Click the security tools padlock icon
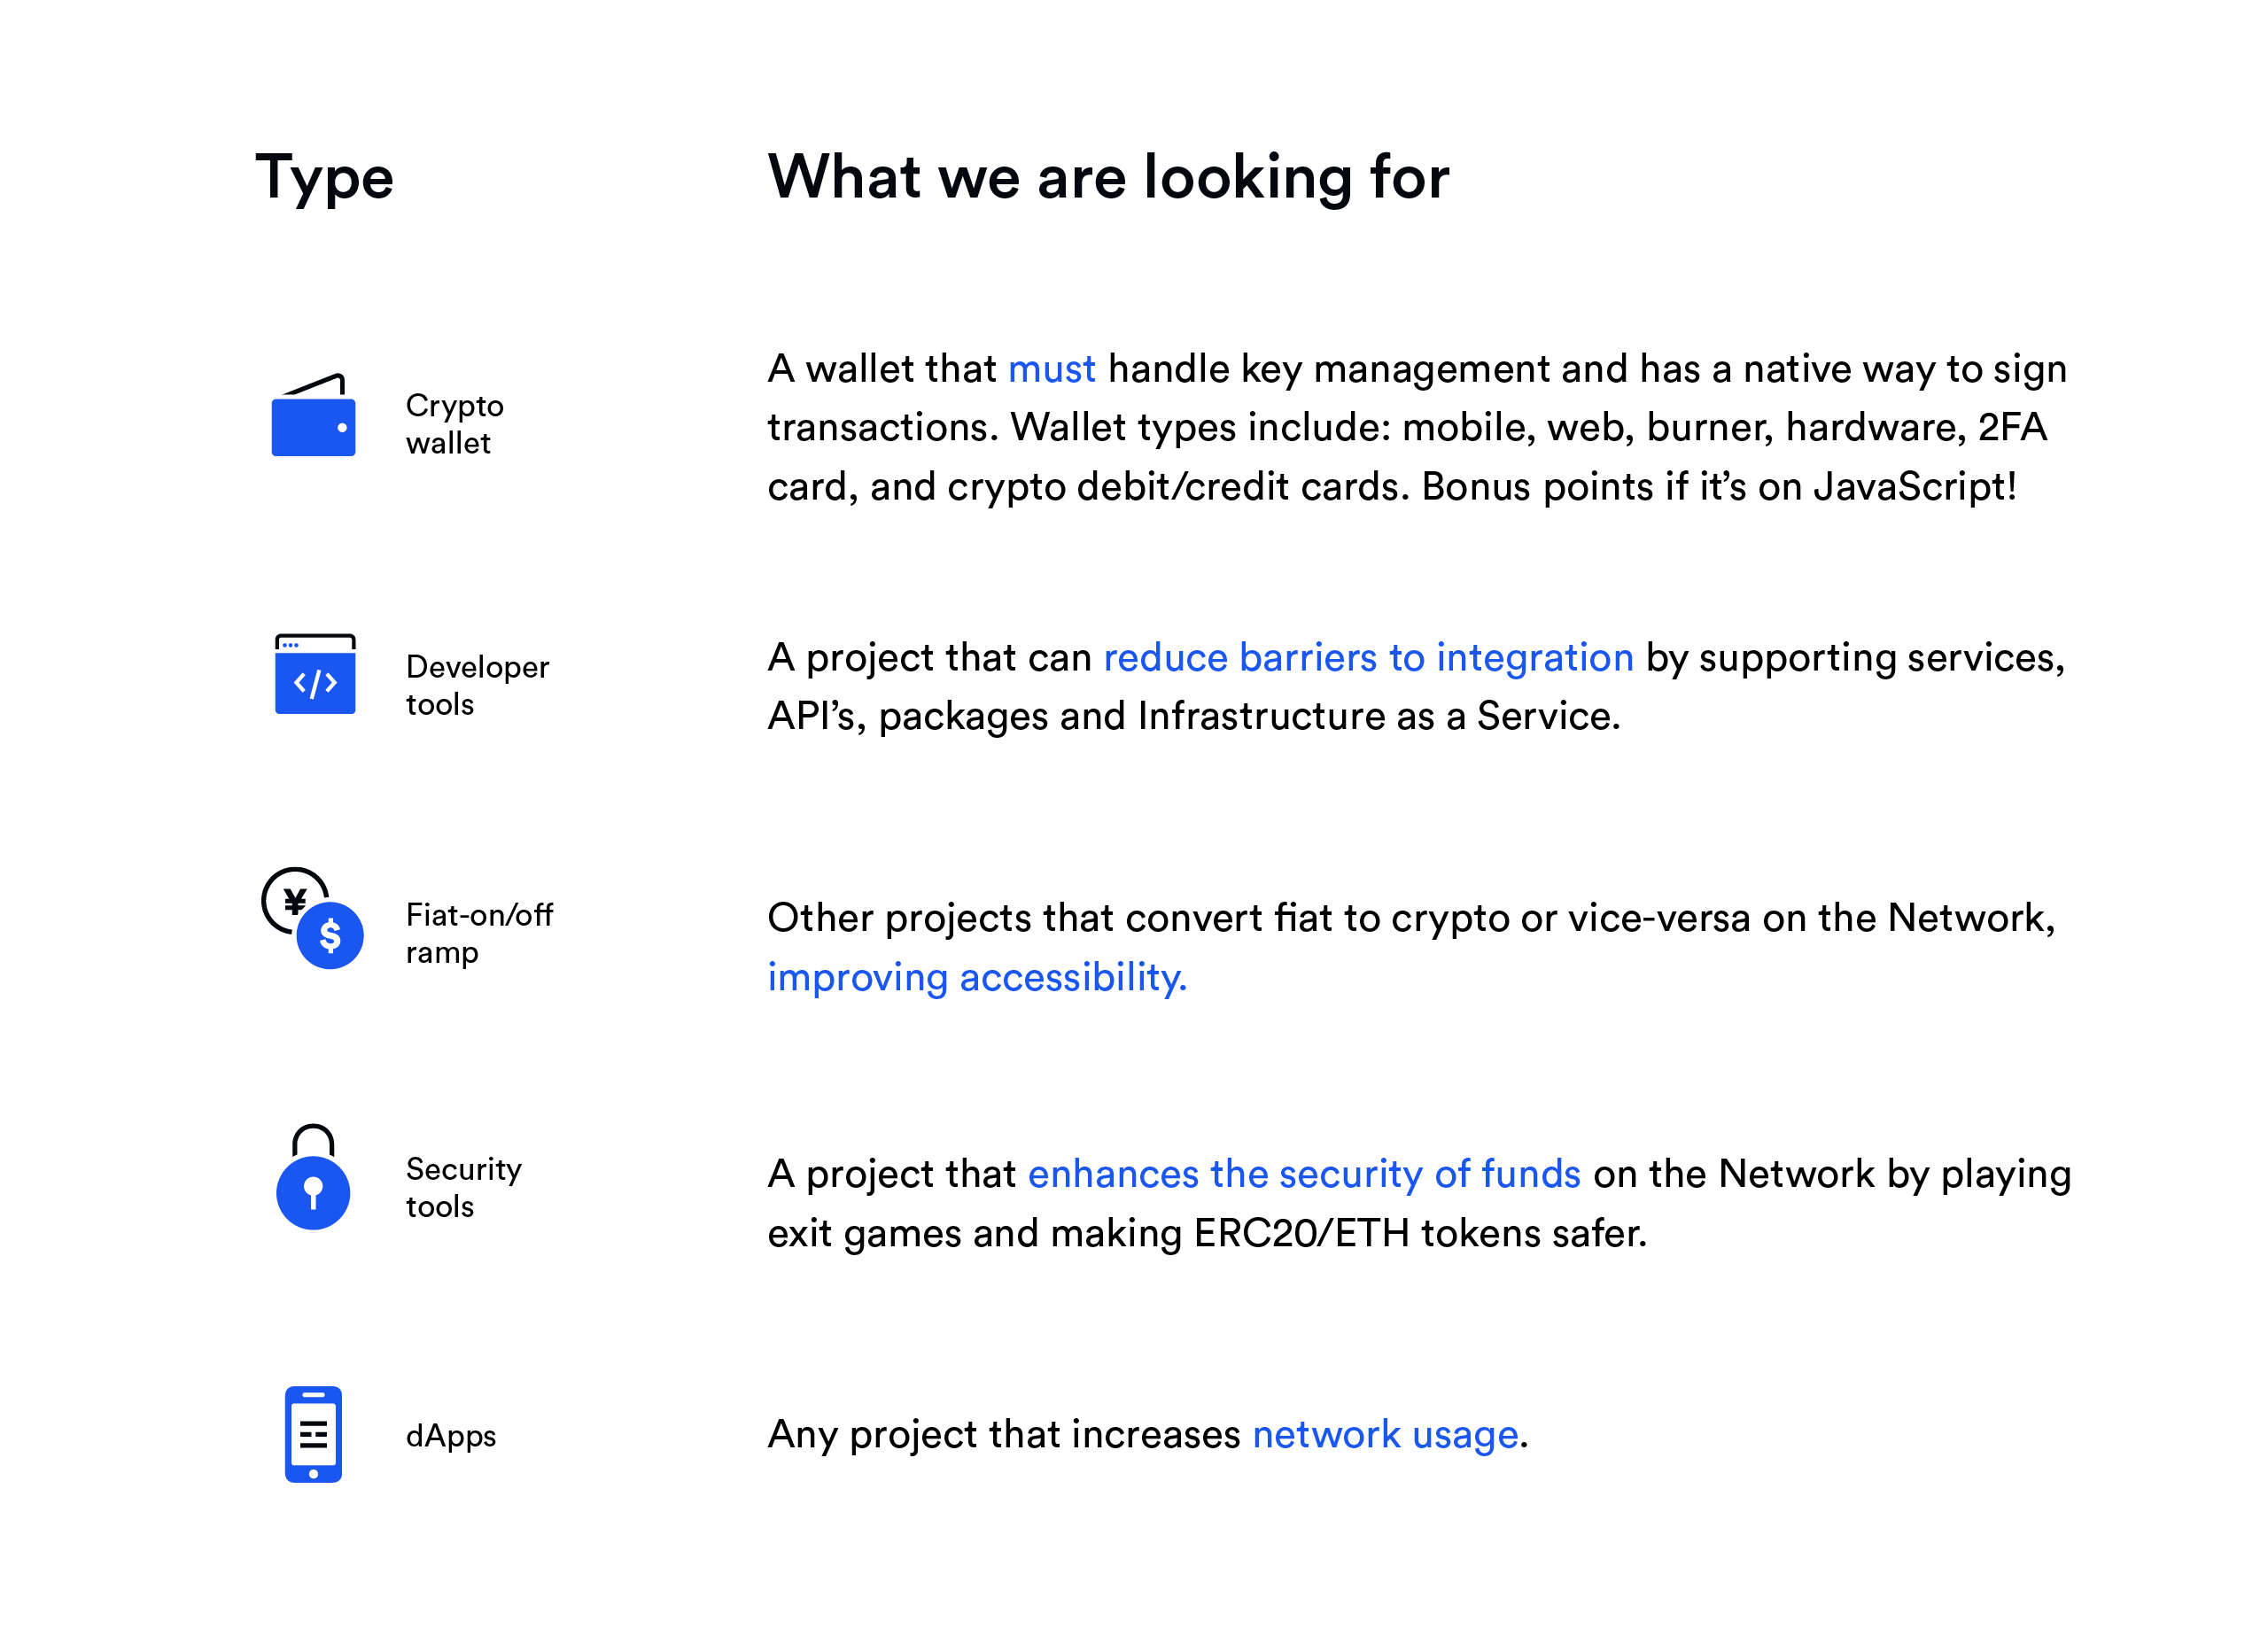Image resolution: width=2268 pixels, height=1644 pixels. (x=313, y=1177)
